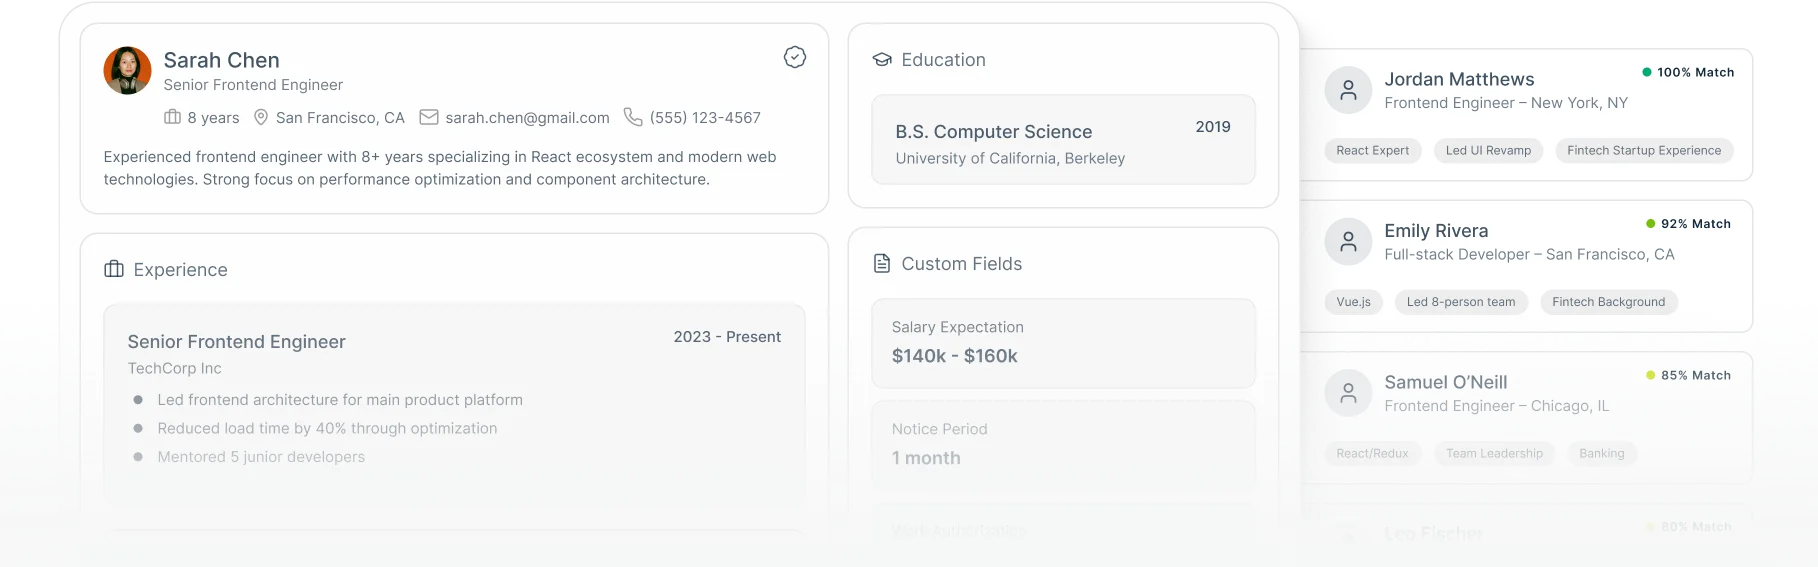Click the envelope icon next to email address

429,117
